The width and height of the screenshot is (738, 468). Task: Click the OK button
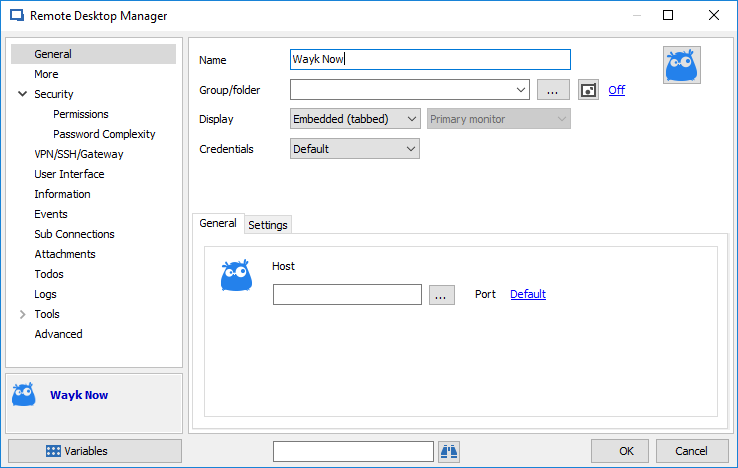[620, 451]
